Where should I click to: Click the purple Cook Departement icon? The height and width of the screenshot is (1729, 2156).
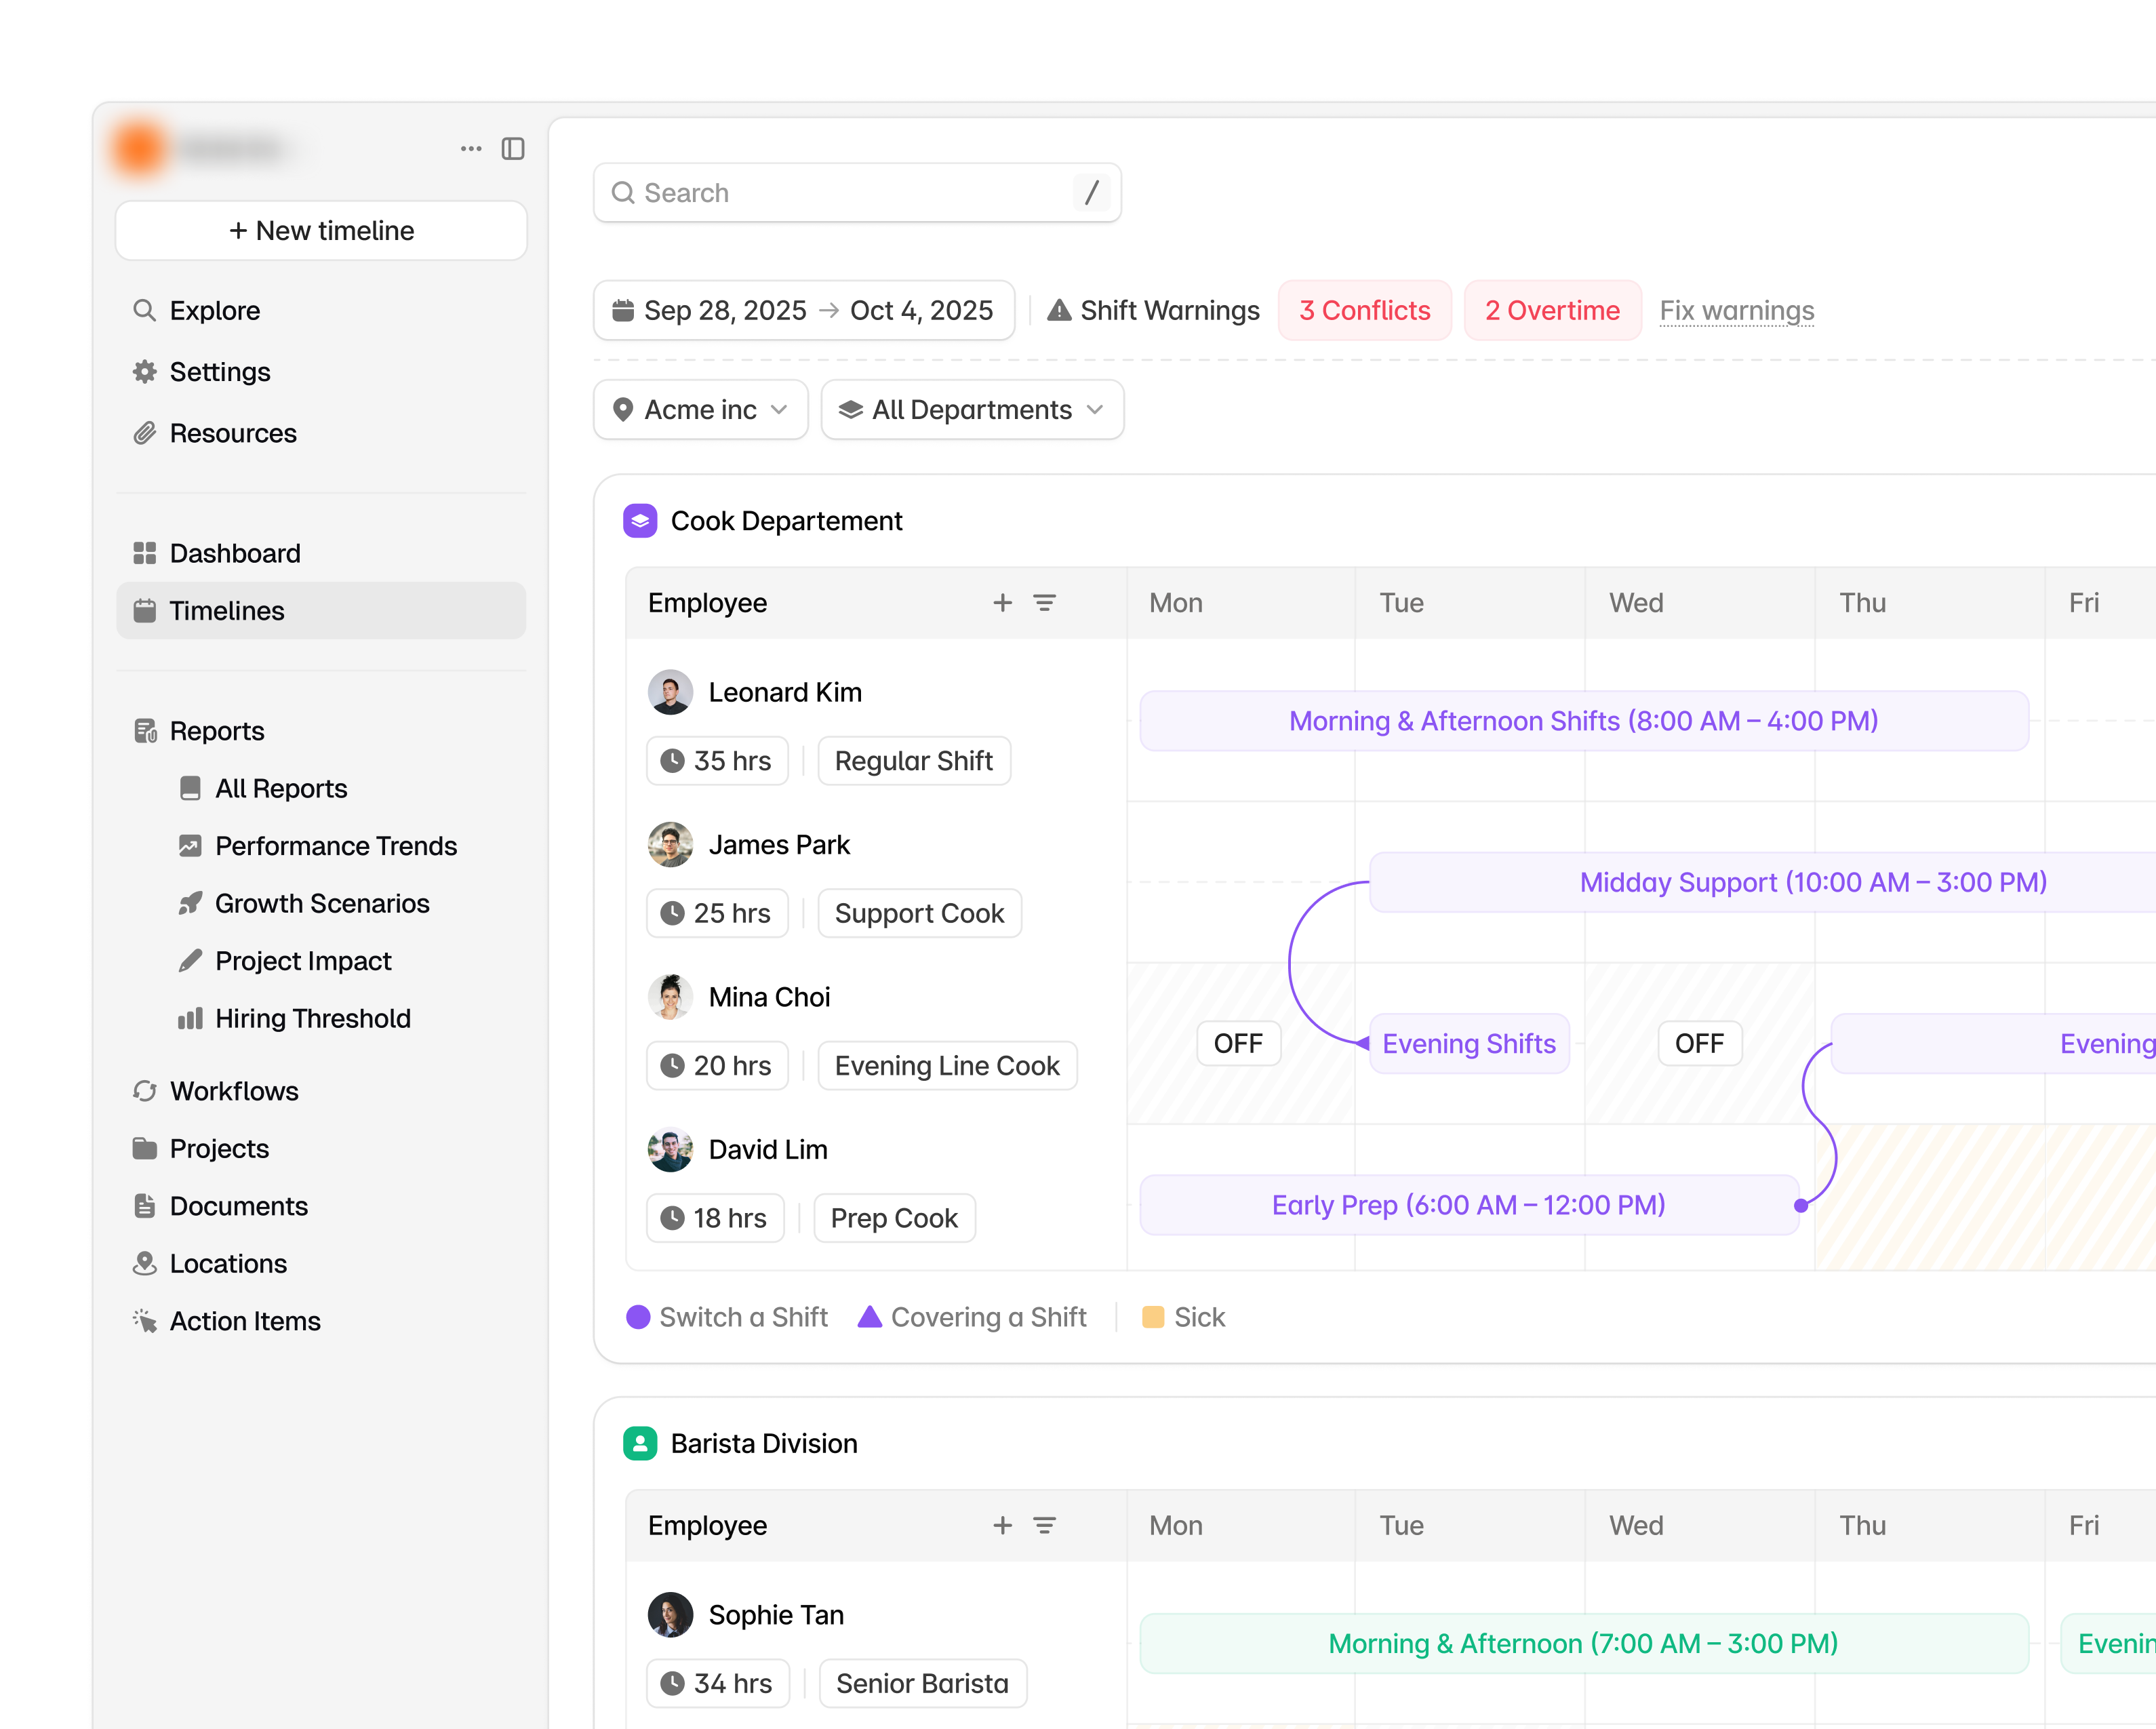pyautogui.click(x=640, y=521)
